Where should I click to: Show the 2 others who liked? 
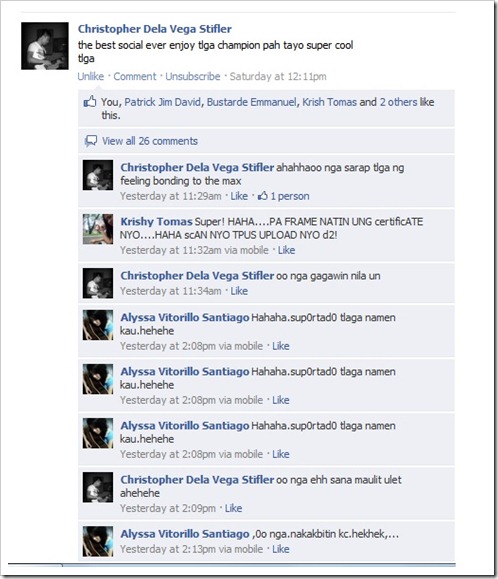(x=398, y=102)
